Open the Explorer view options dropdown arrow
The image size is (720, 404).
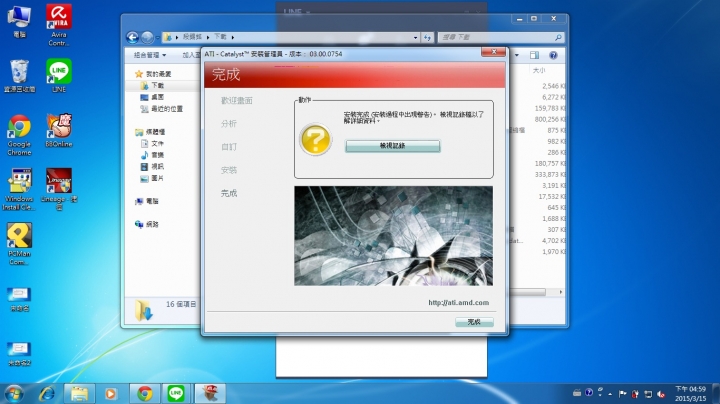517,55
